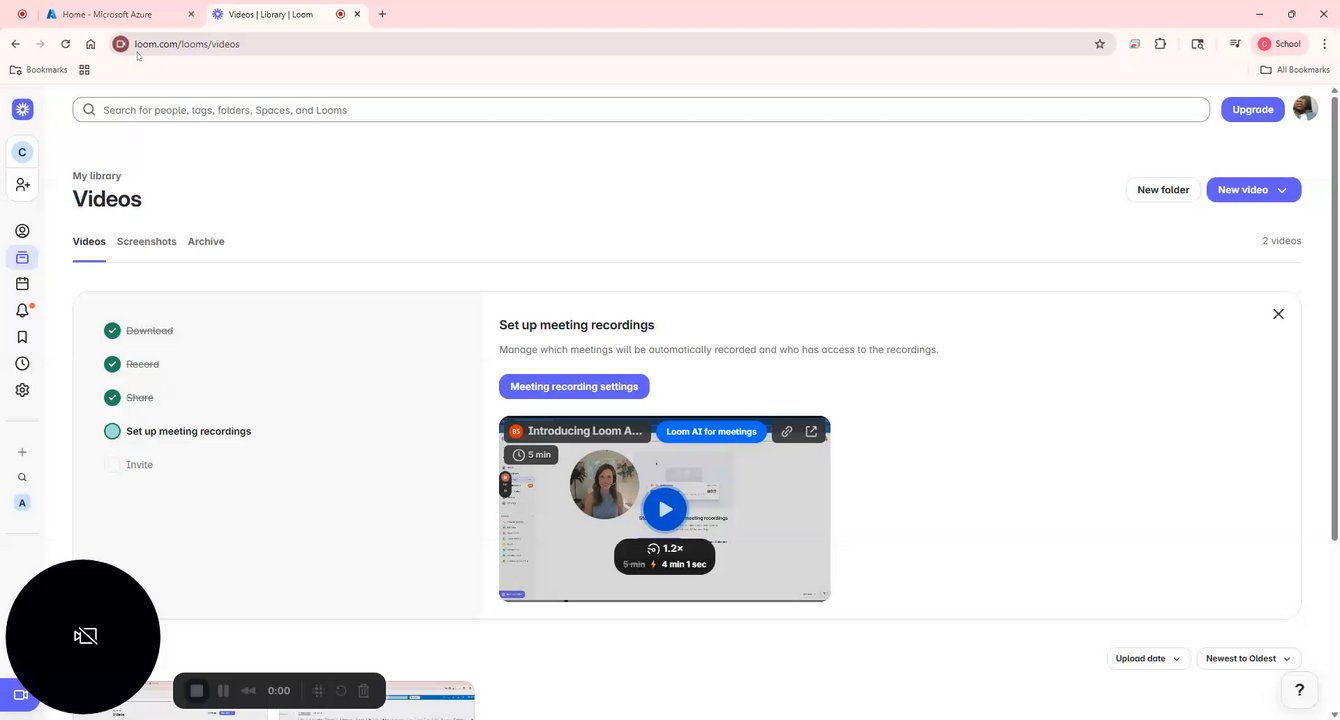The image size is (1340, 720).
Task: Select the Library icon in the sidebar
Action: [x=22, y=257]
